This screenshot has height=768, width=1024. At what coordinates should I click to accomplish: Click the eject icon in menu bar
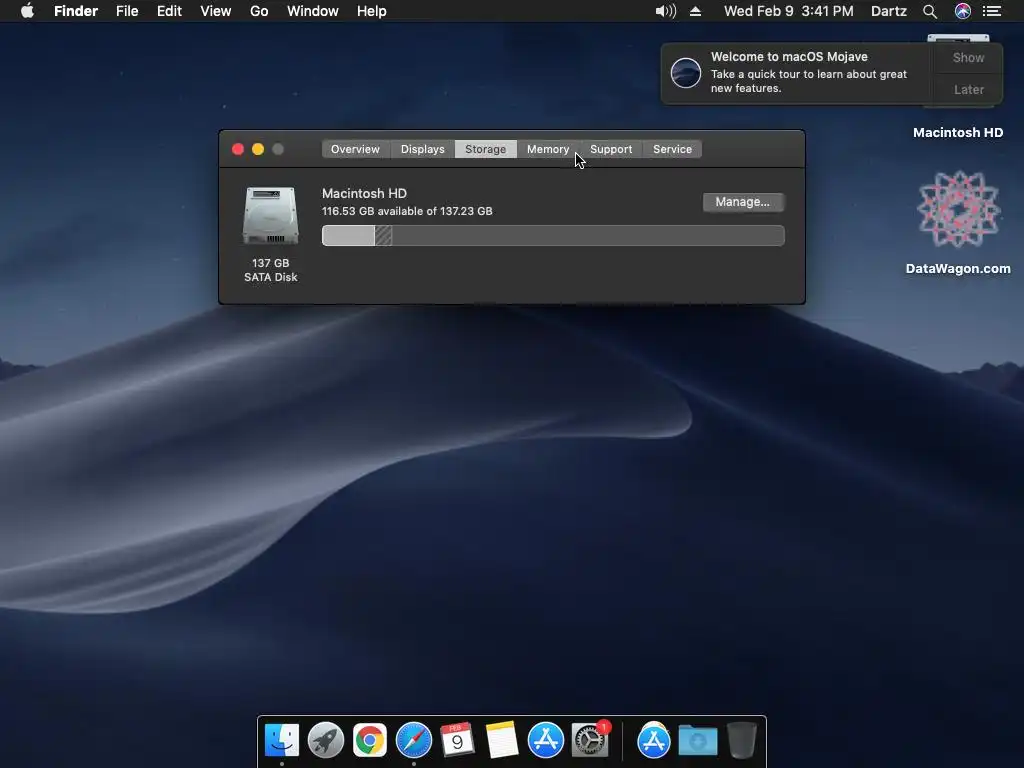[x=696, y=11]
